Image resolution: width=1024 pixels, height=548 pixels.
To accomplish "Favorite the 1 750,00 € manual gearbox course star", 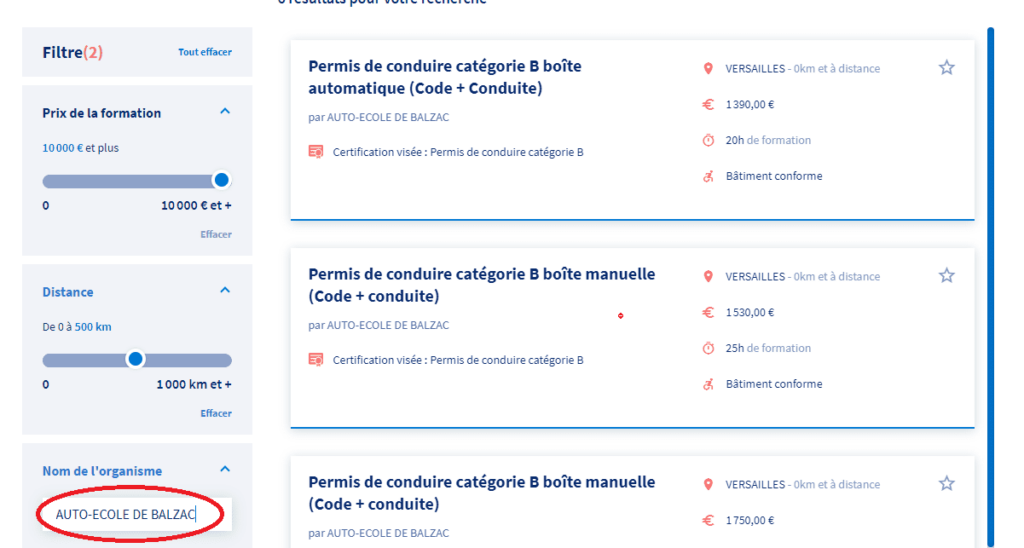I will pyautogui.click(x=946, y=483).
